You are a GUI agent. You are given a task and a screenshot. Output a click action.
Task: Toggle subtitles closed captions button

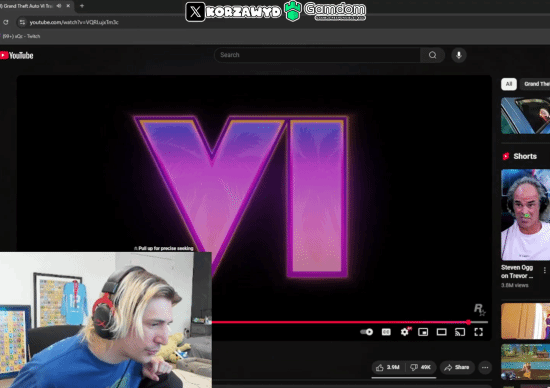tap(386, 332)
